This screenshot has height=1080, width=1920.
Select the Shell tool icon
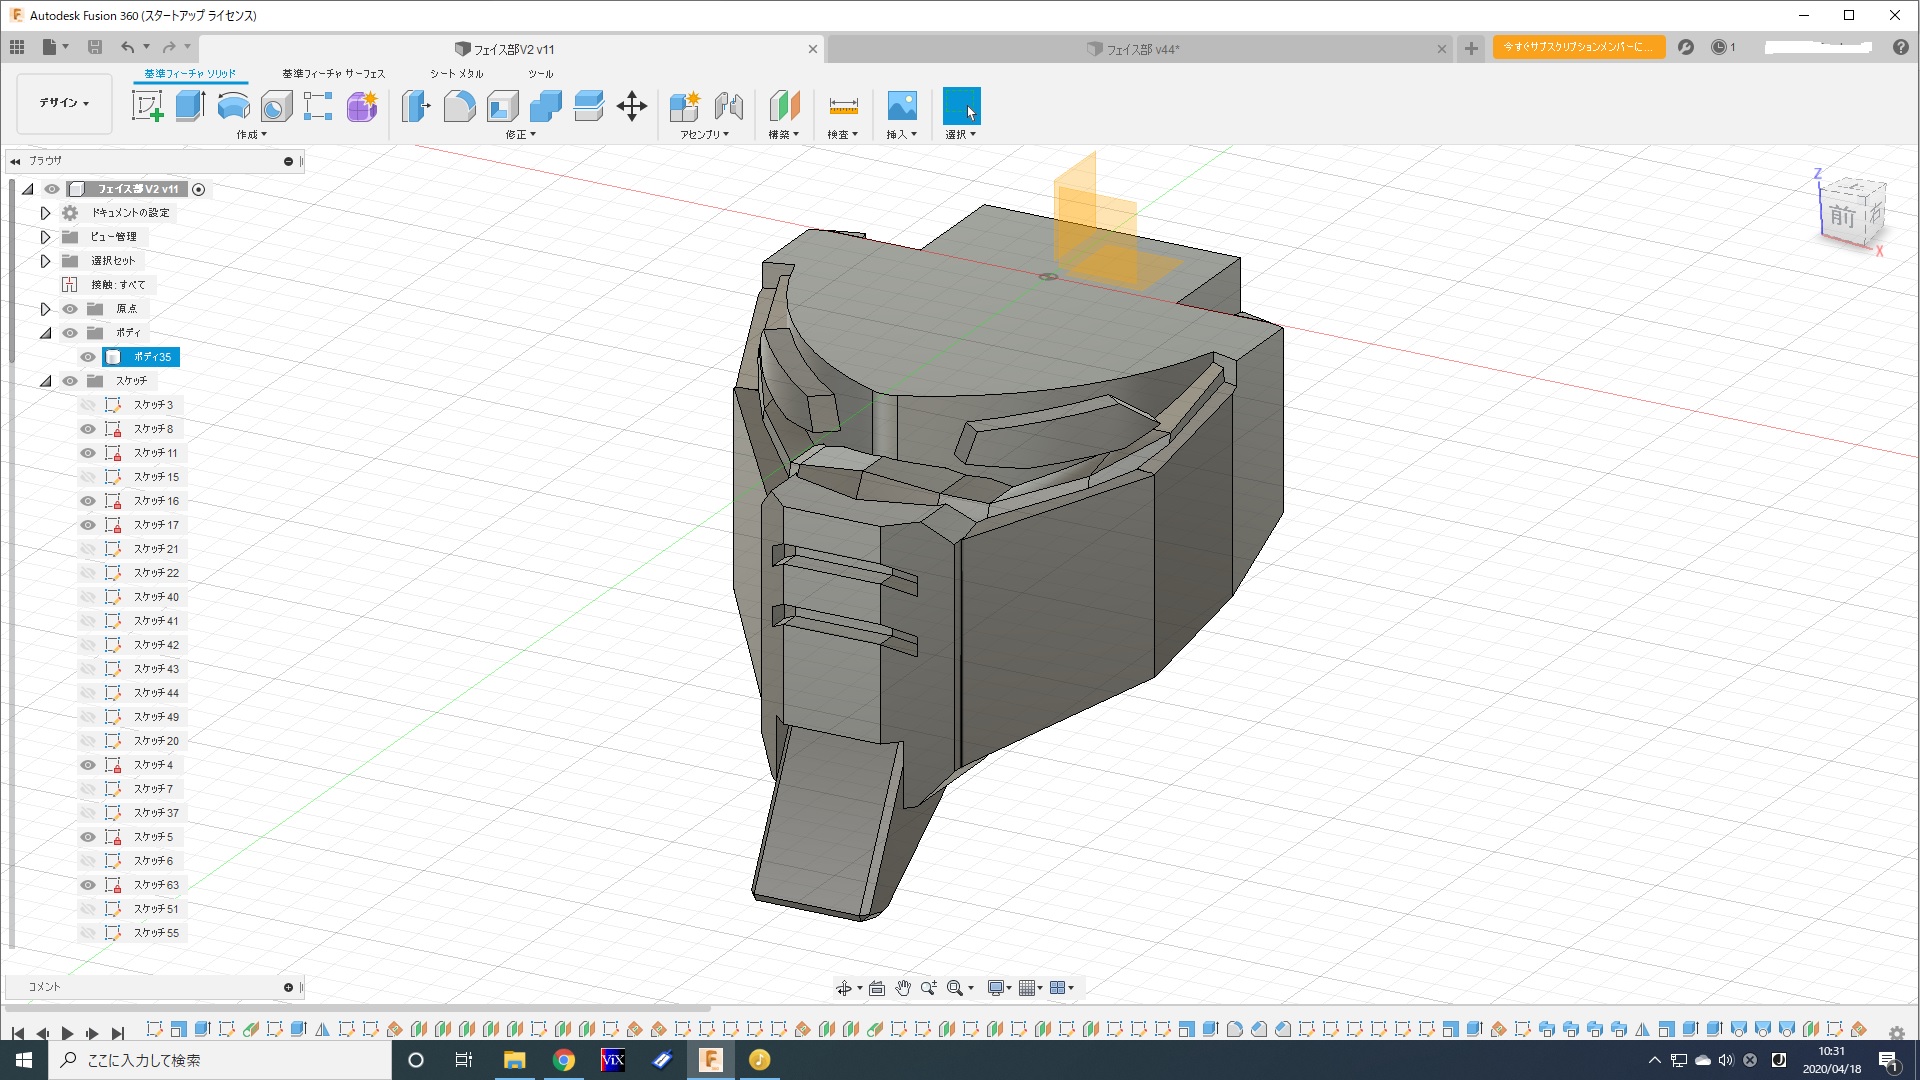(x=503, y=106)
